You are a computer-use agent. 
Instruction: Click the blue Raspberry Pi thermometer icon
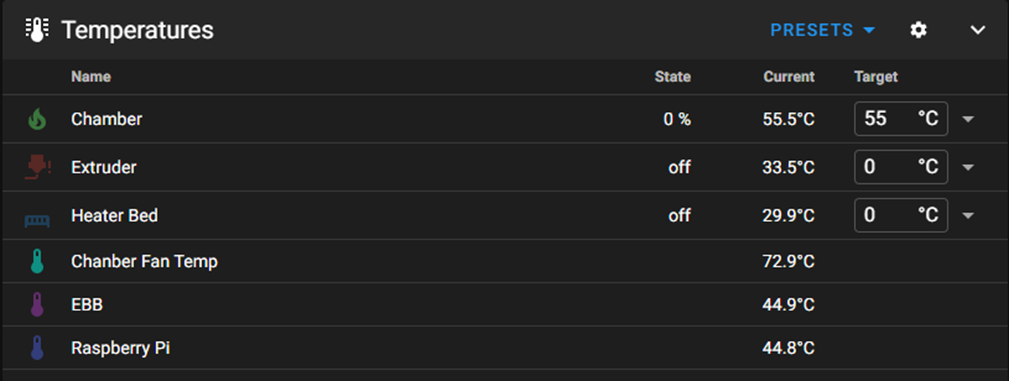[x=37, y=348]
